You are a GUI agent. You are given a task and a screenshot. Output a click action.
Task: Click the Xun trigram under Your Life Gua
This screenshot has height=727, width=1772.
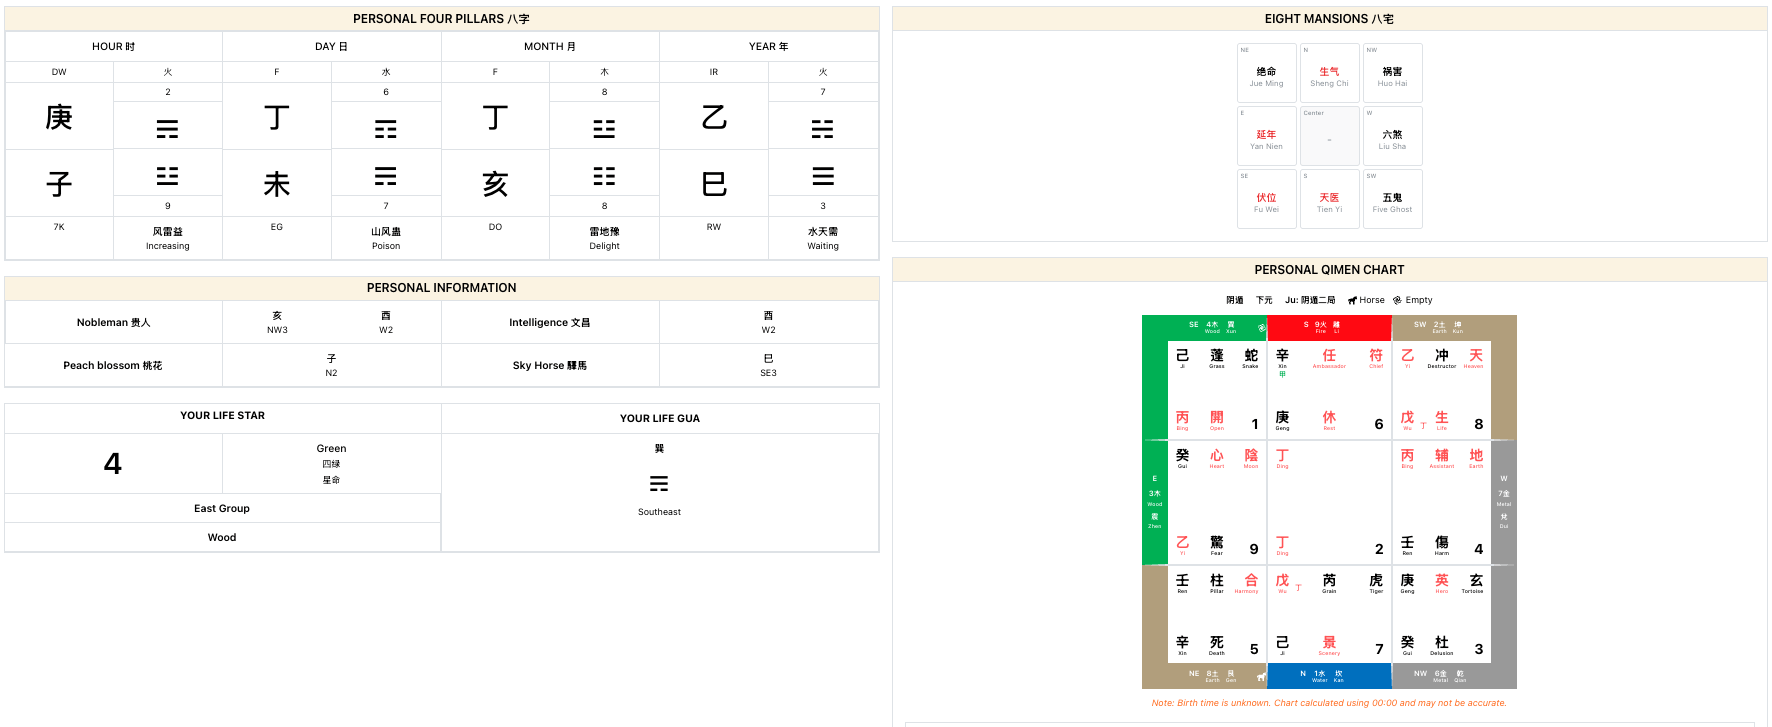[659, 483]
